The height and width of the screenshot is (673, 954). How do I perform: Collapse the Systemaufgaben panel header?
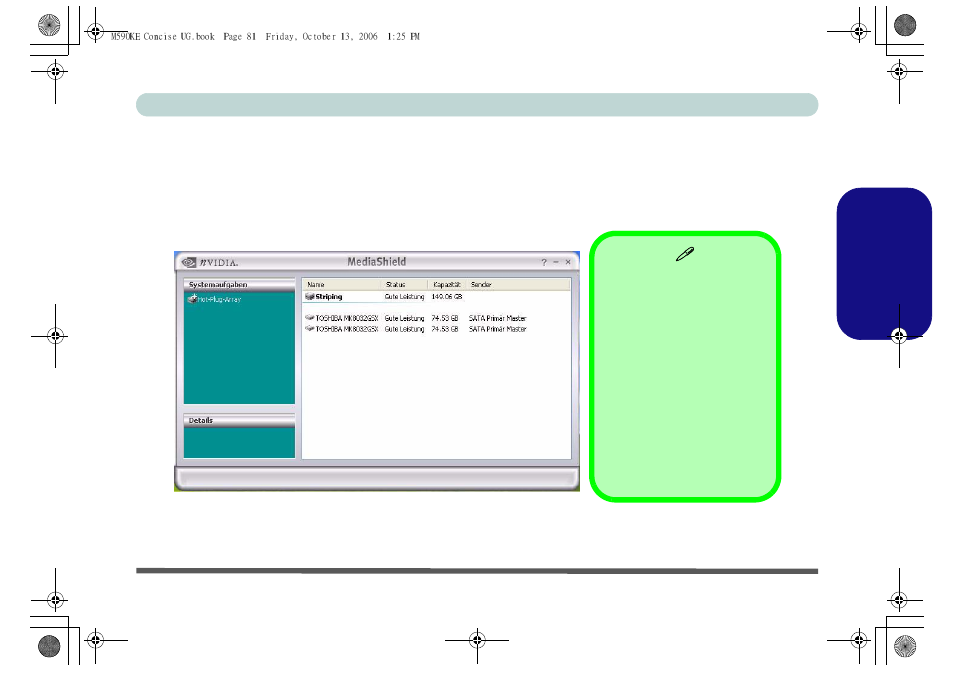[x=239, y=285]
